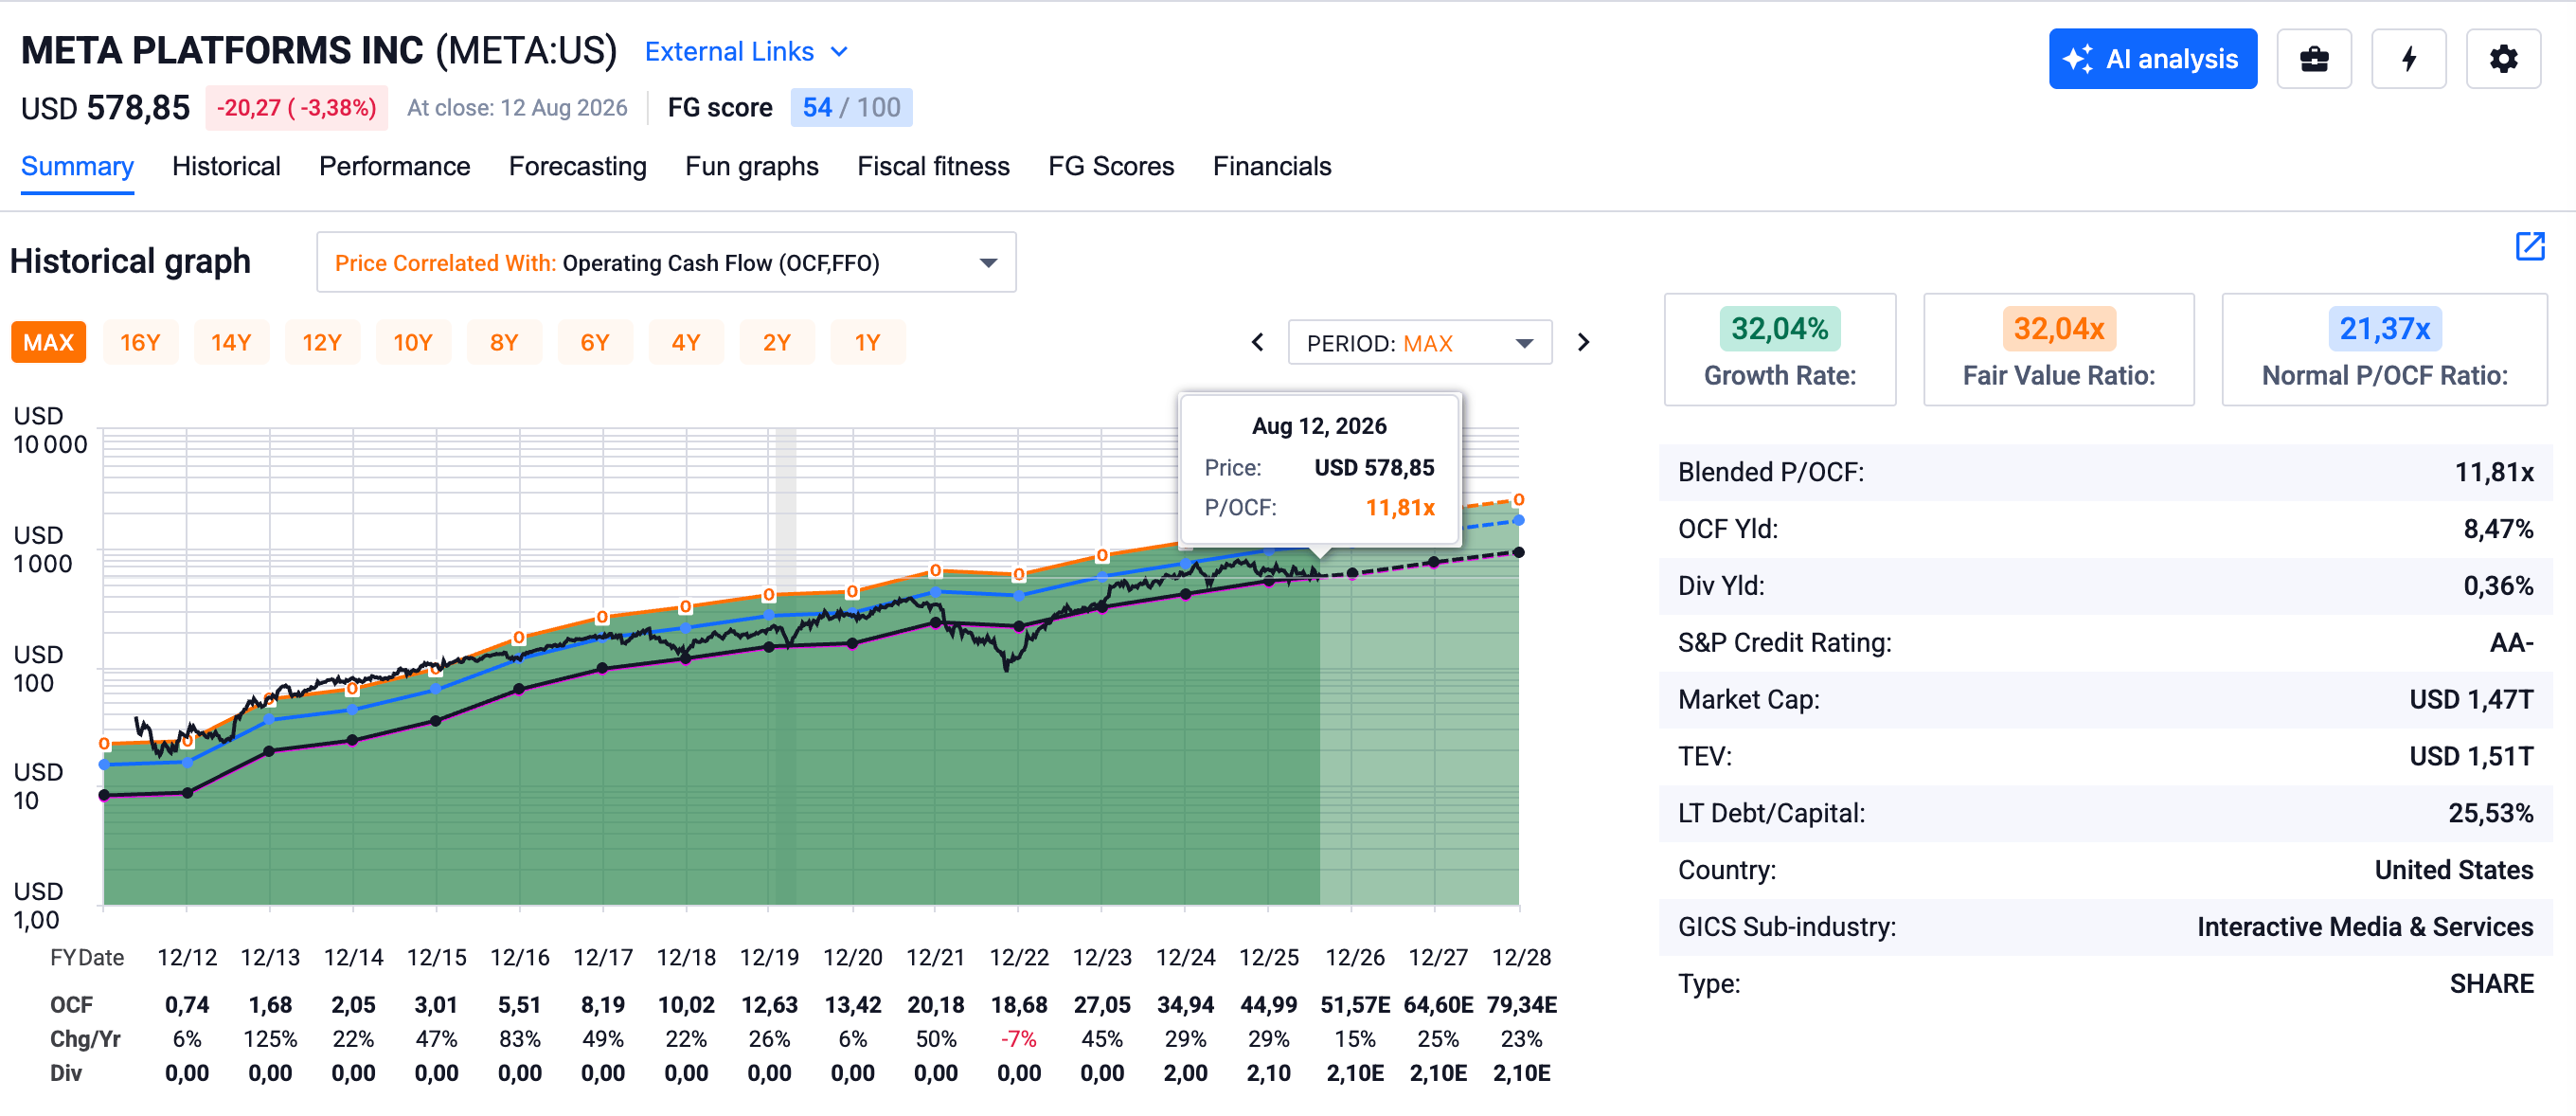Go to previous period arrow
Screen dimensions: 2576x1116
click(x=1258, y=343)
